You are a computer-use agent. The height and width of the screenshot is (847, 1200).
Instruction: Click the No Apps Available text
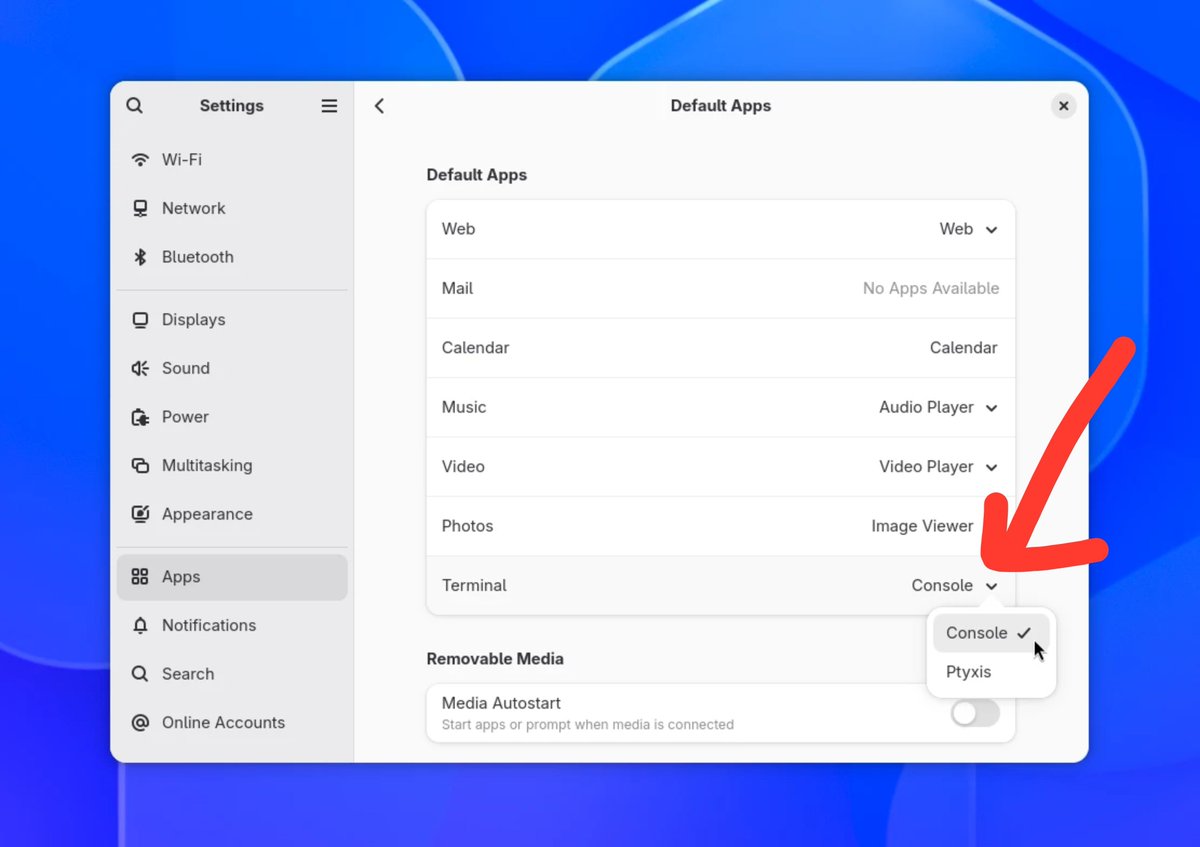pyautogui.click(x=931, y=288)
